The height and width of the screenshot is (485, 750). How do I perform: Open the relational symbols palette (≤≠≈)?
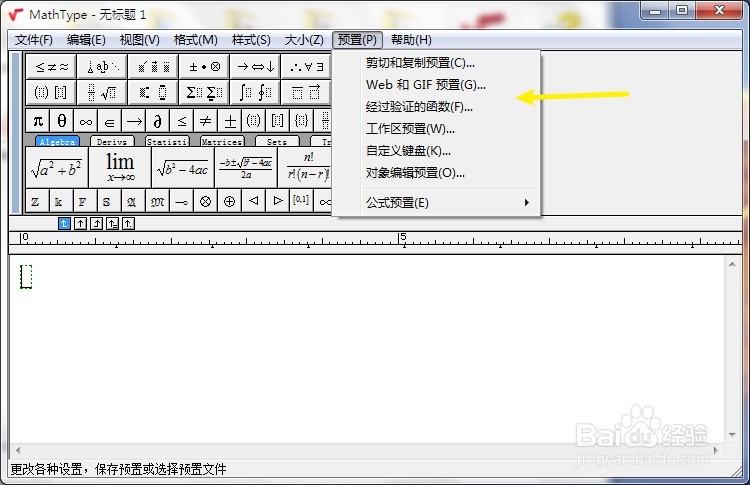[x=51, y=66]
